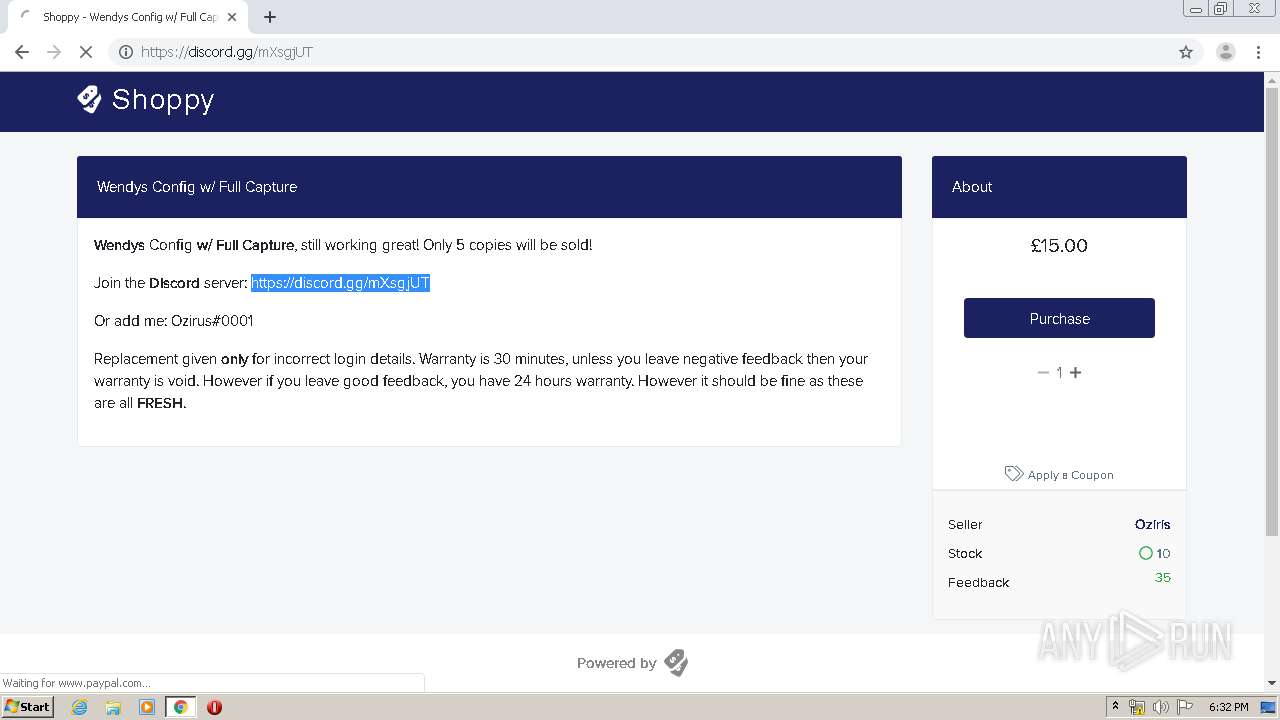Close the Shoppy Wendys Config tab
This screenshot has width=1280, height=720.
tap(232, 17)
